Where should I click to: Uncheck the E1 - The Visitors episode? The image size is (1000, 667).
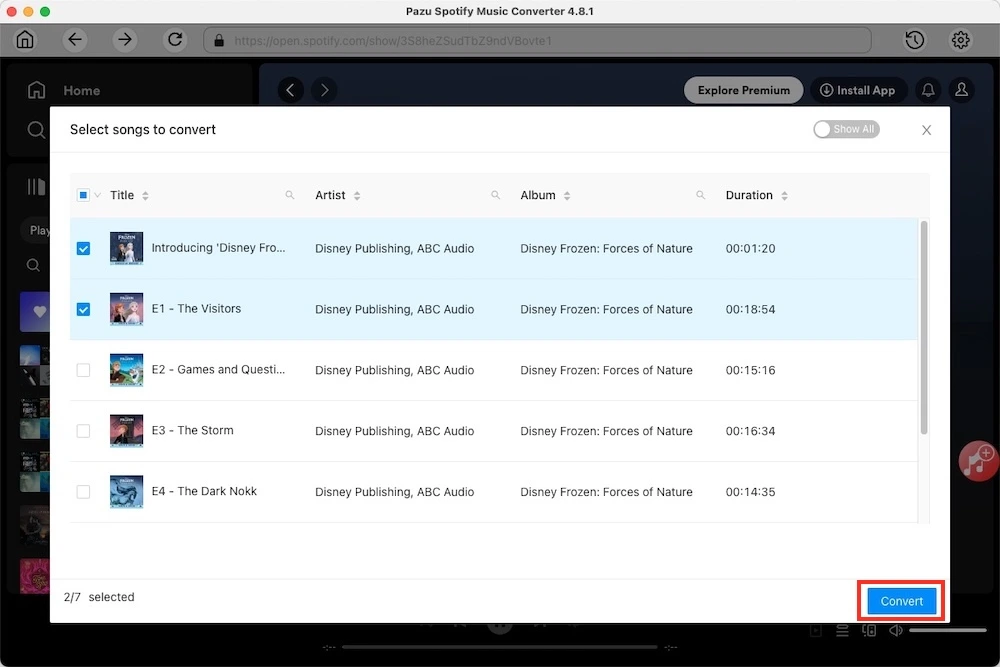point(83,309)
